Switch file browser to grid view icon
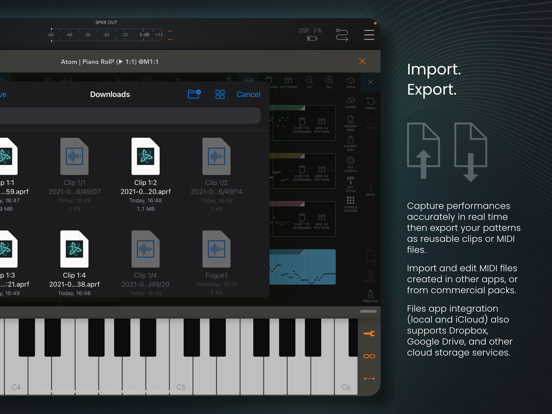This screenshot has height=414, width=552. [x=220, y=94]
